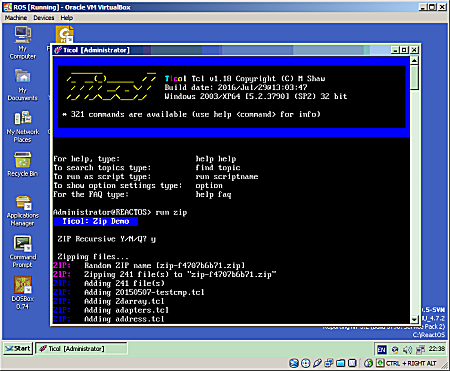The width and height of the screenshot is (450, 371).
Task: Minimize the VirtualBox ROS window
Action: 423,7
